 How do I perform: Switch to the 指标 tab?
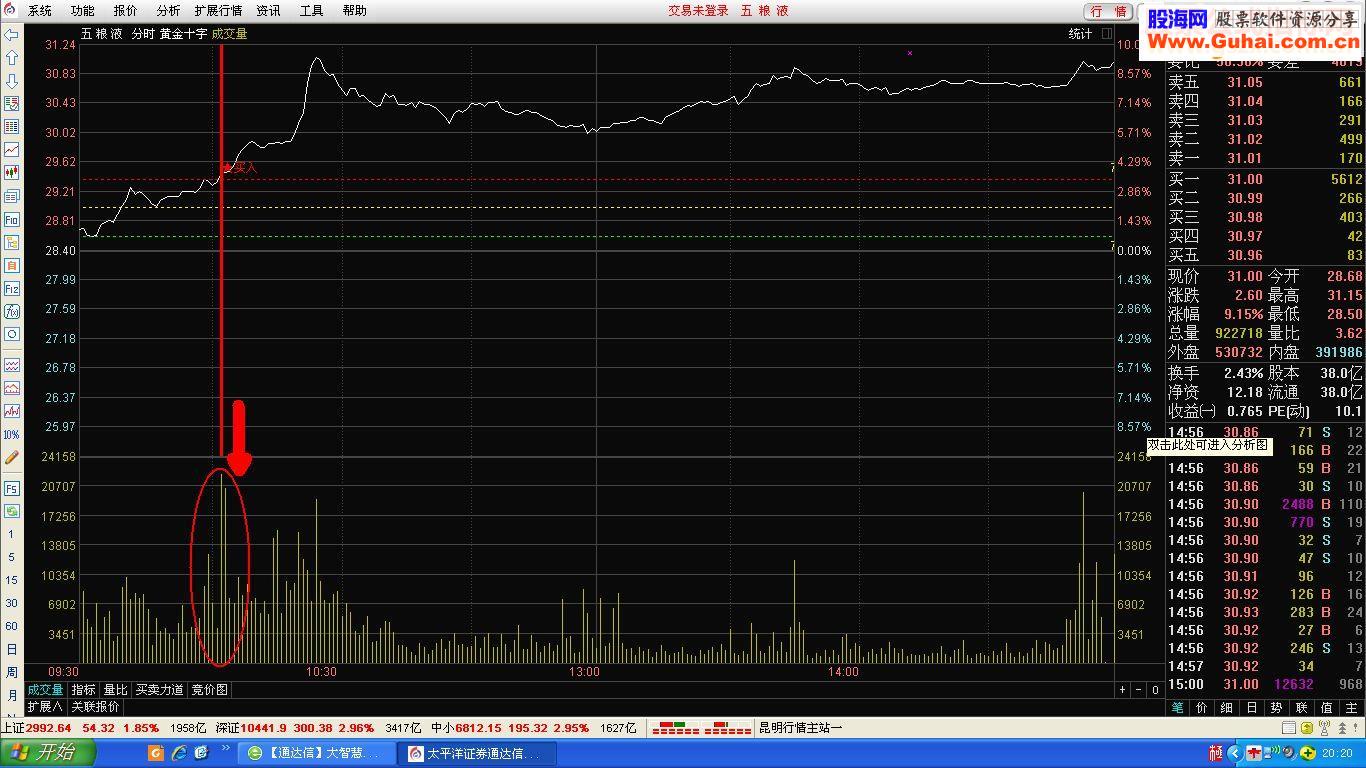pos(84,690)
